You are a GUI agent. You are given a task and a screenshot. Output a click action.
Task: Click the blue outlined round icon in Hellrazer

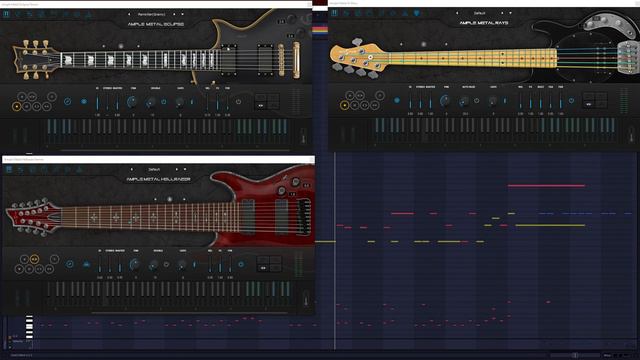pos(70,264)
